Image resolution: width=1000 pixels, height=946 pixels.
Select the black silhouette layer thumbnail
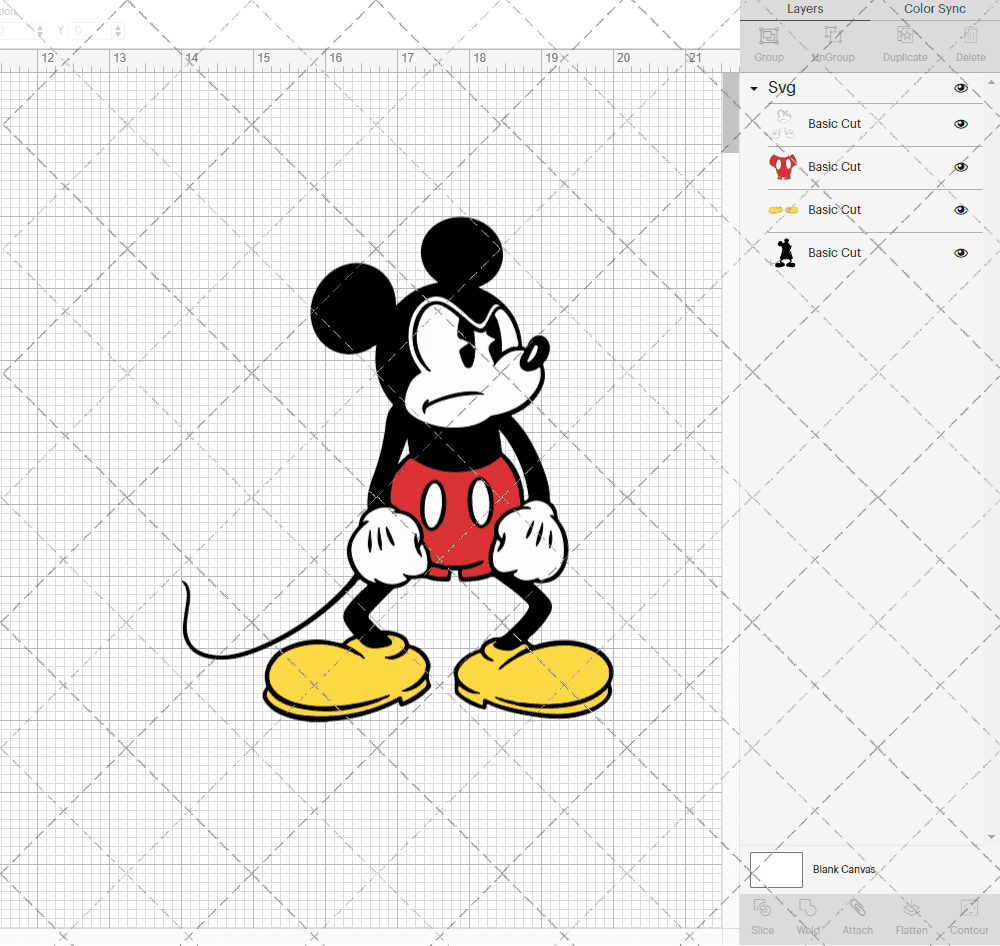coord(785,253)
